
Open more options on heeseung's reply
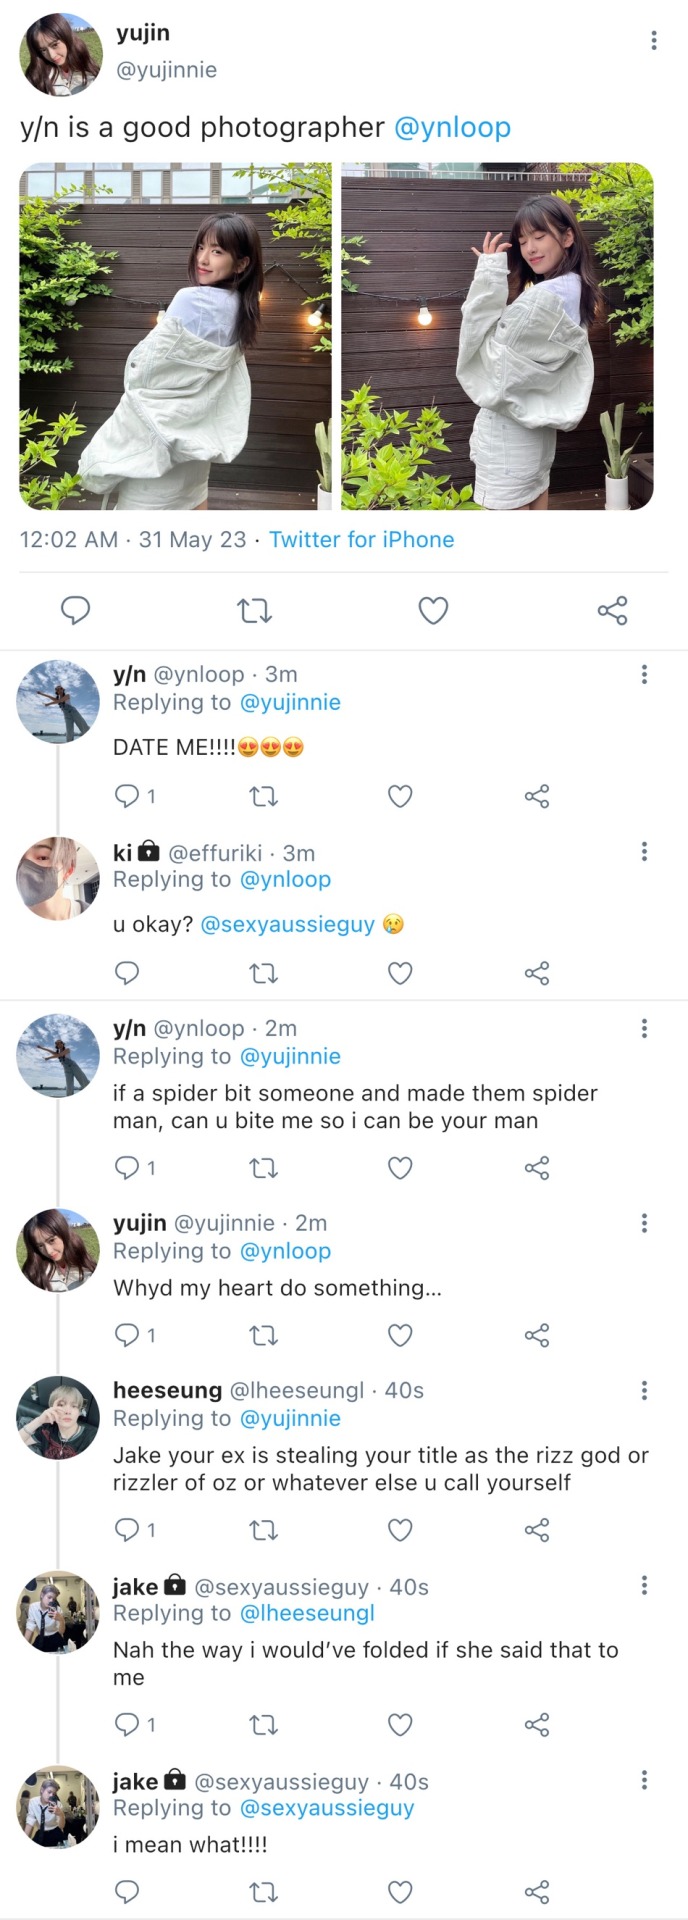tap(644, 1390)
